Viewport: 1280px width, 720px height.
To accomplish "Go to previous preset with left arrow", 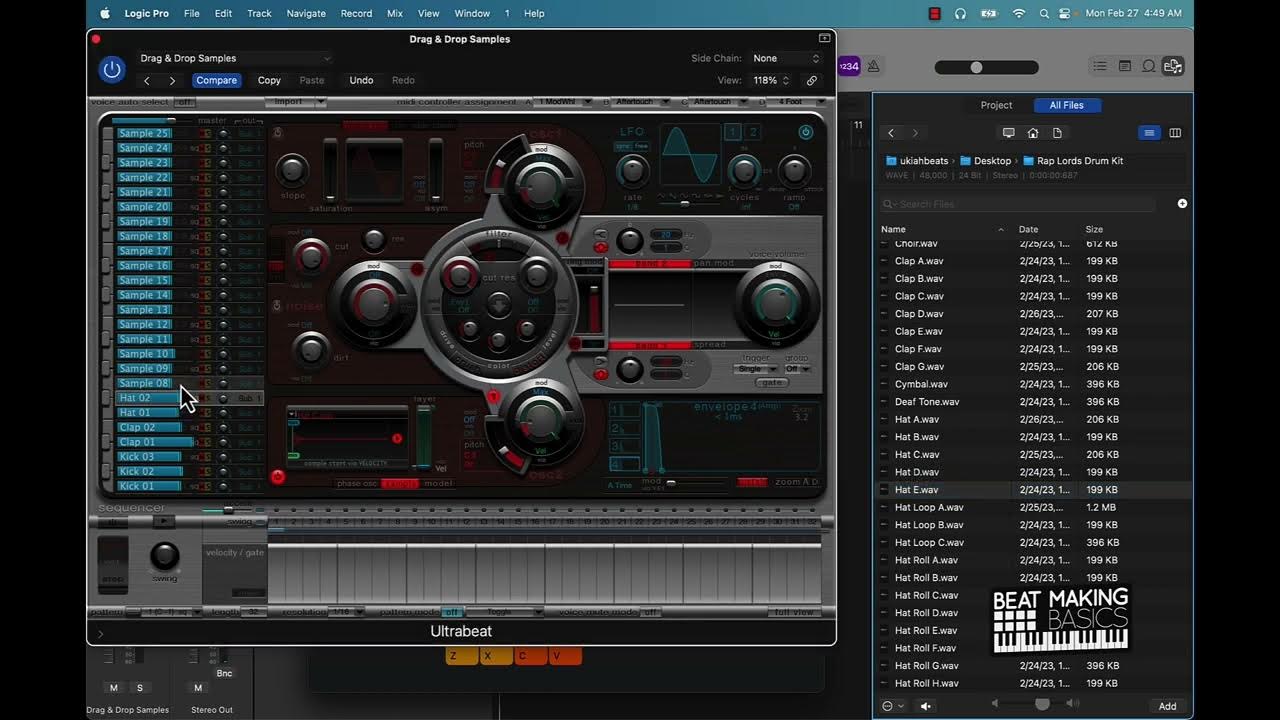I will [147, 81].
